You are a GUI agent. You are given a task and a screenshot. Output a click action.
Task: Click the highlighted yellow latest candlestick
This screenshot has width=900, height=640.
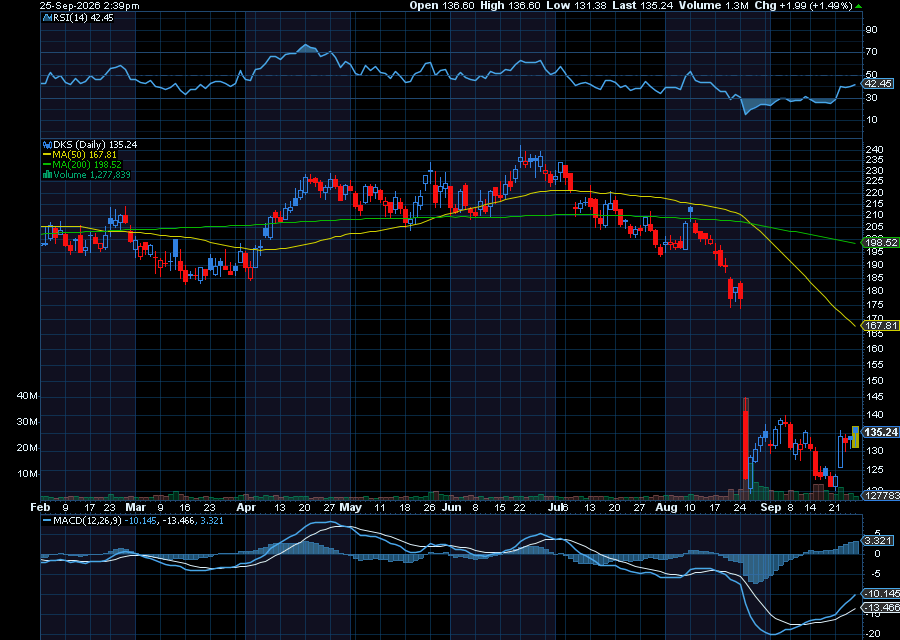pyautogui.click(x=855, y=437)
